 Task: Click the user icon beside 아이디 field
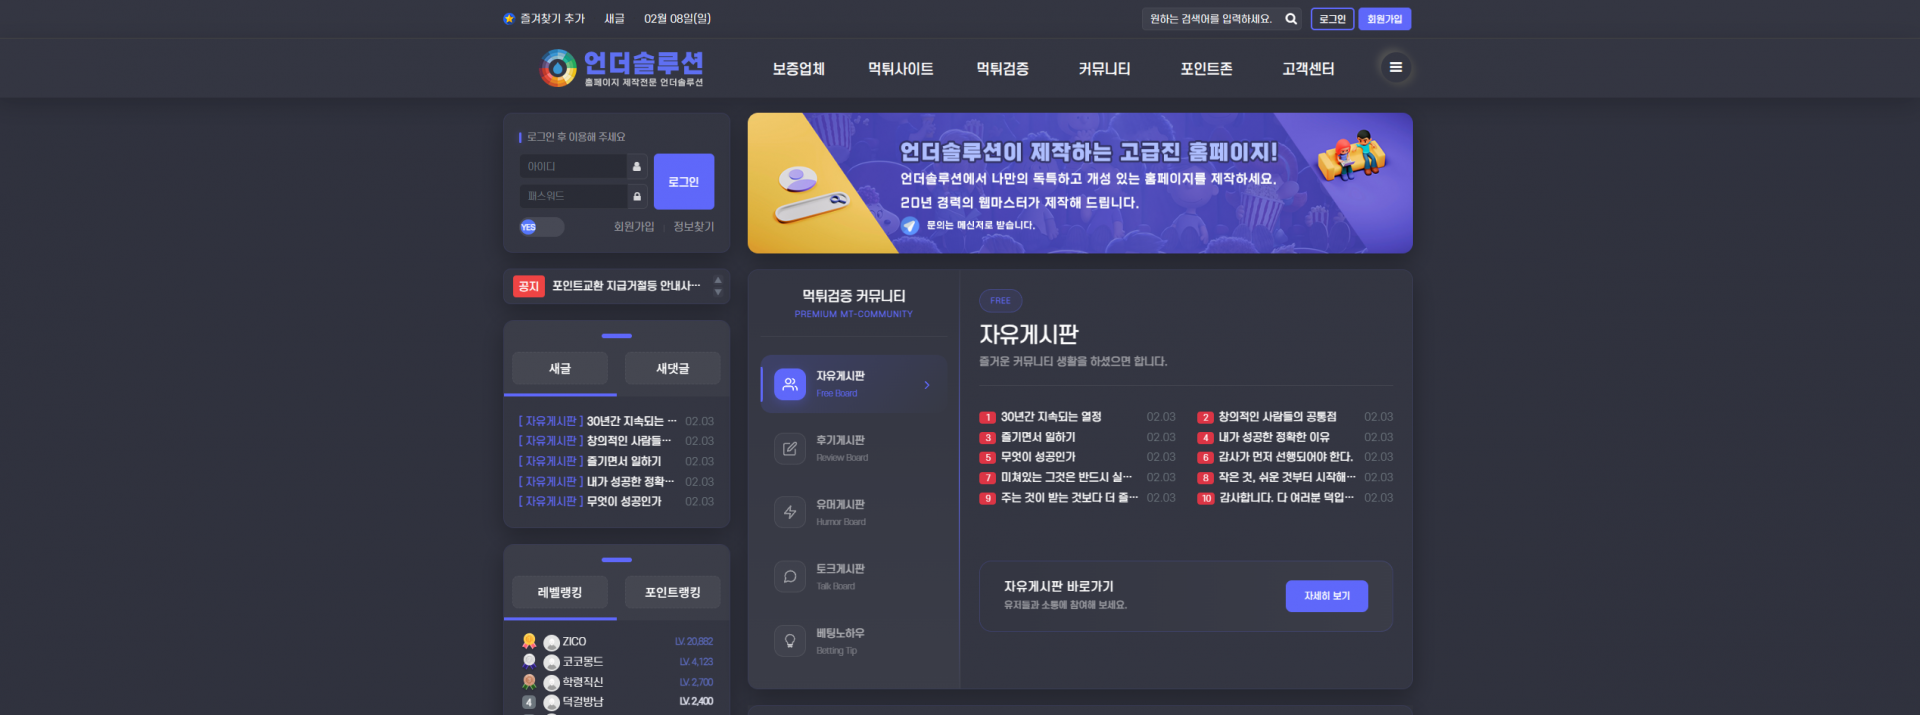pos(637,167)
